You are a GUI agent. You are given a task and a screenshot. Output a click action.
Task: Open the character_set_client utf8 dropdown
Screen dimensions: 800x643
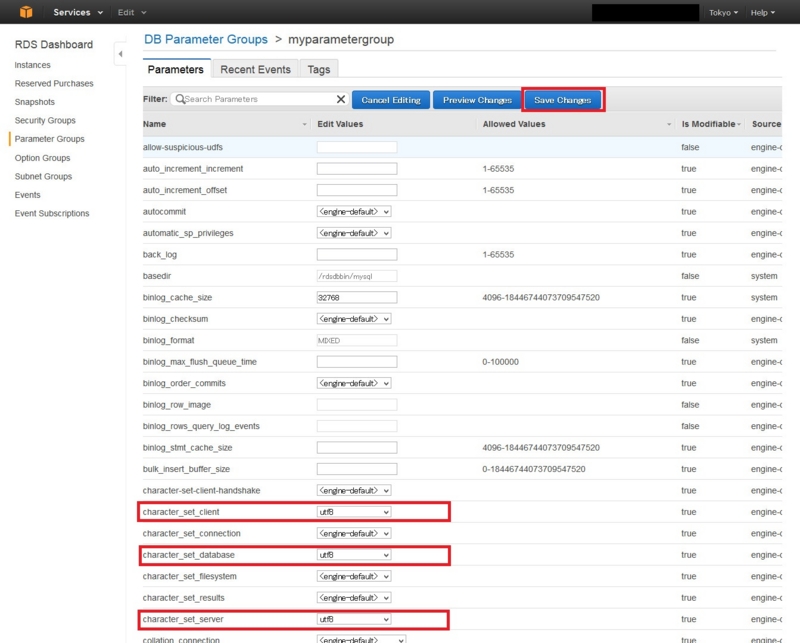[x=354, y=511]
